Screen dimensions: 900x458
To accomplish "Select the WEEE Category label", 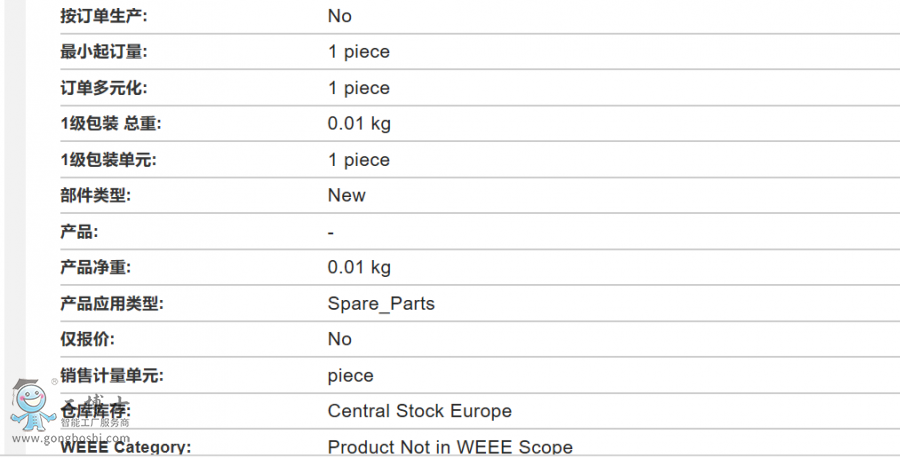I will tap(126, 448).
